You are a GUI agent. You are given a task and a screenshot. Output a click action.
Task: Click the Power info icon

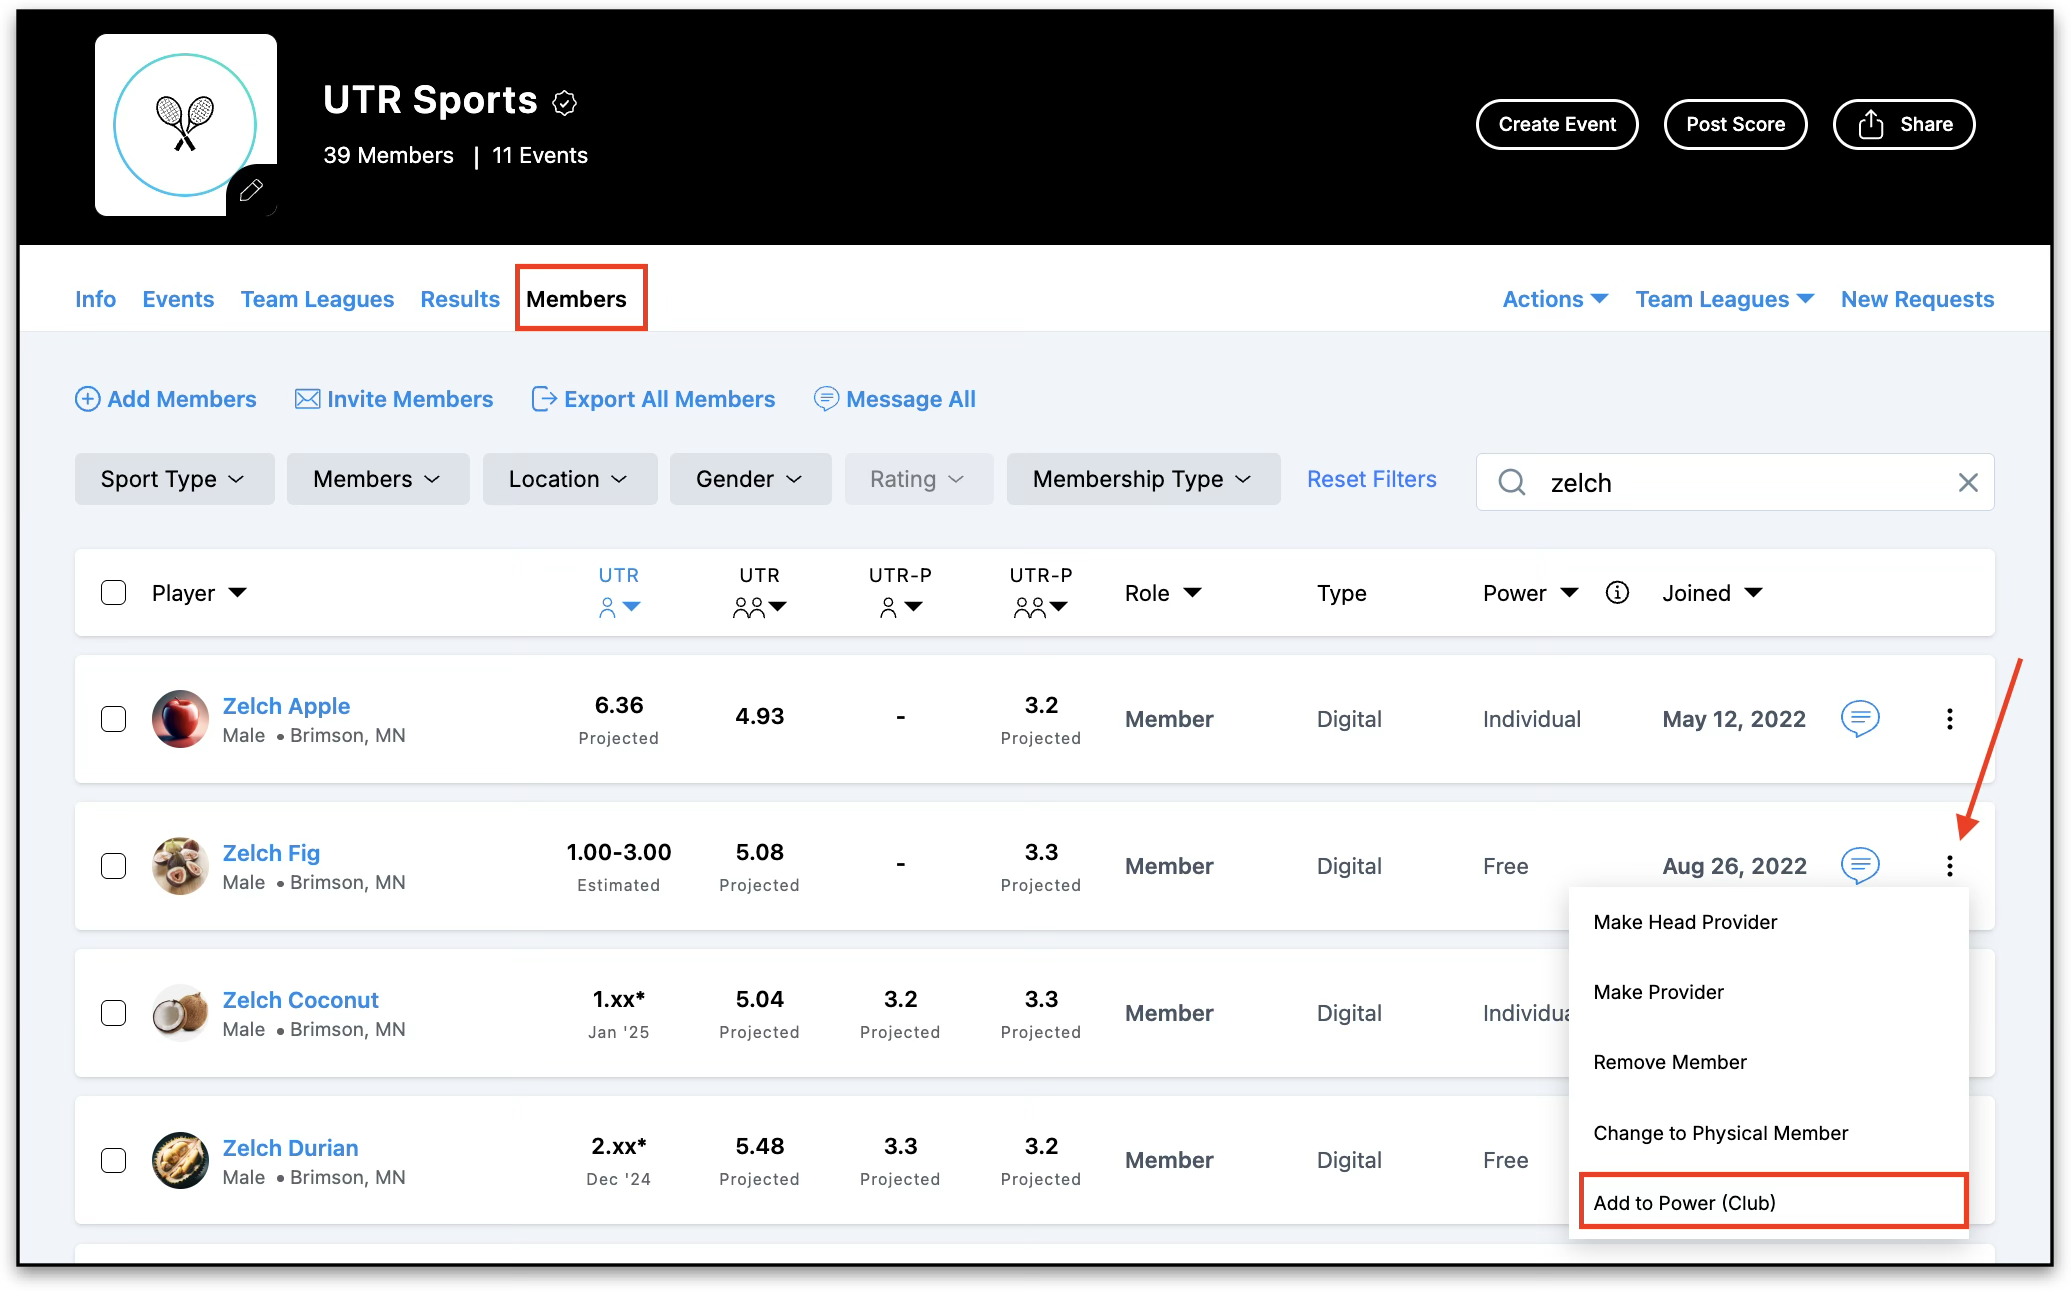click(1617, 593)
